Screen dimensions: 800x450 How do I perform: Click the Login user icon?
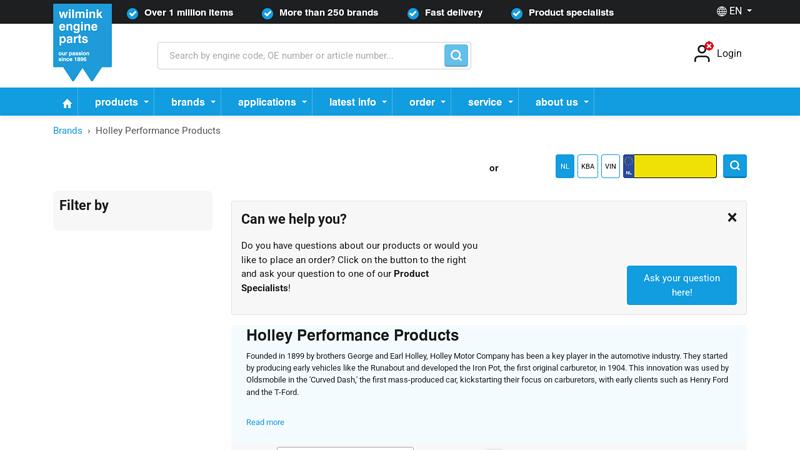tap(703, 53)
